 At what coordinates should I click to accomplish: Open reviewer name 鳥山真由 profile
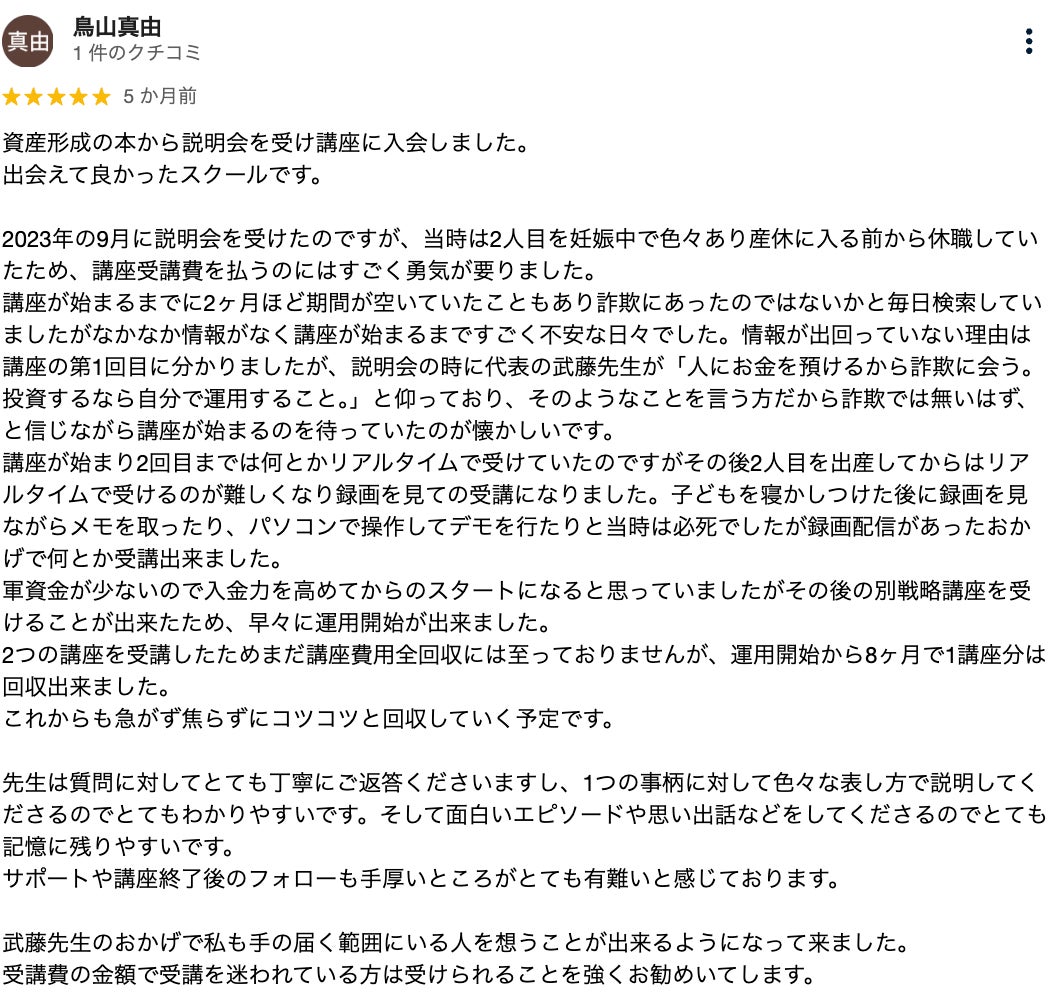click(x=117, y=27)
